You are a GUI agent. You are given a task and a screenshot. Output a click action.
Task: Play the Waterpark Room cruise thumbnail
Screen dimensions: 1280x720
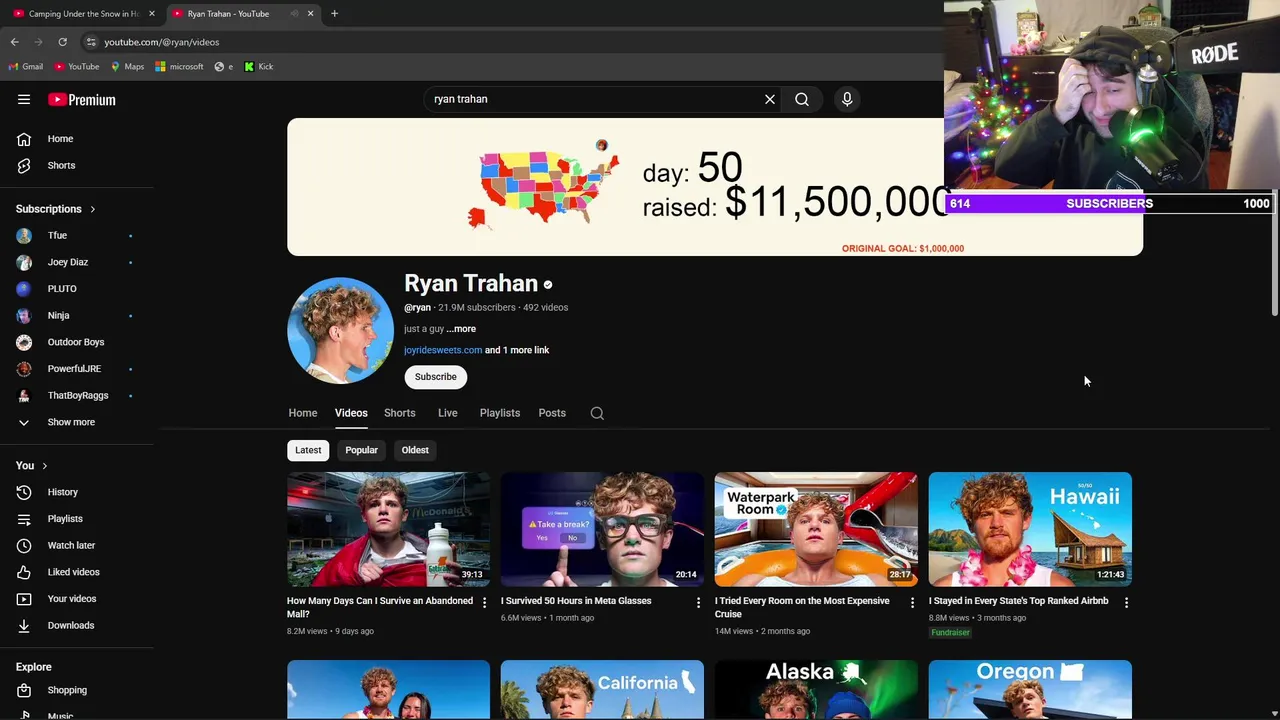tap(816, 529)
